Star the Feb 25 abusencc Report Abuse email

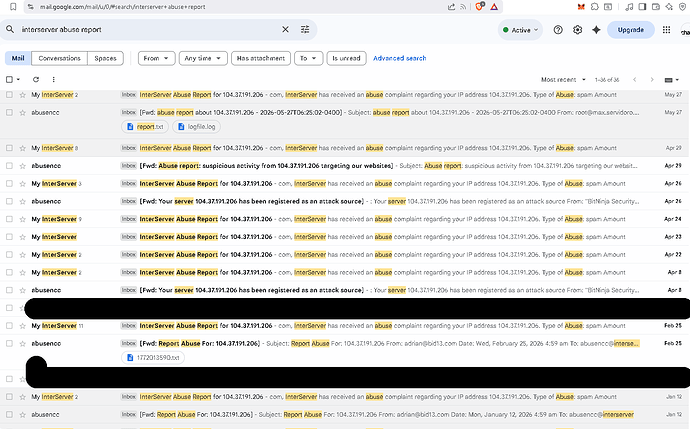[22, 344]
